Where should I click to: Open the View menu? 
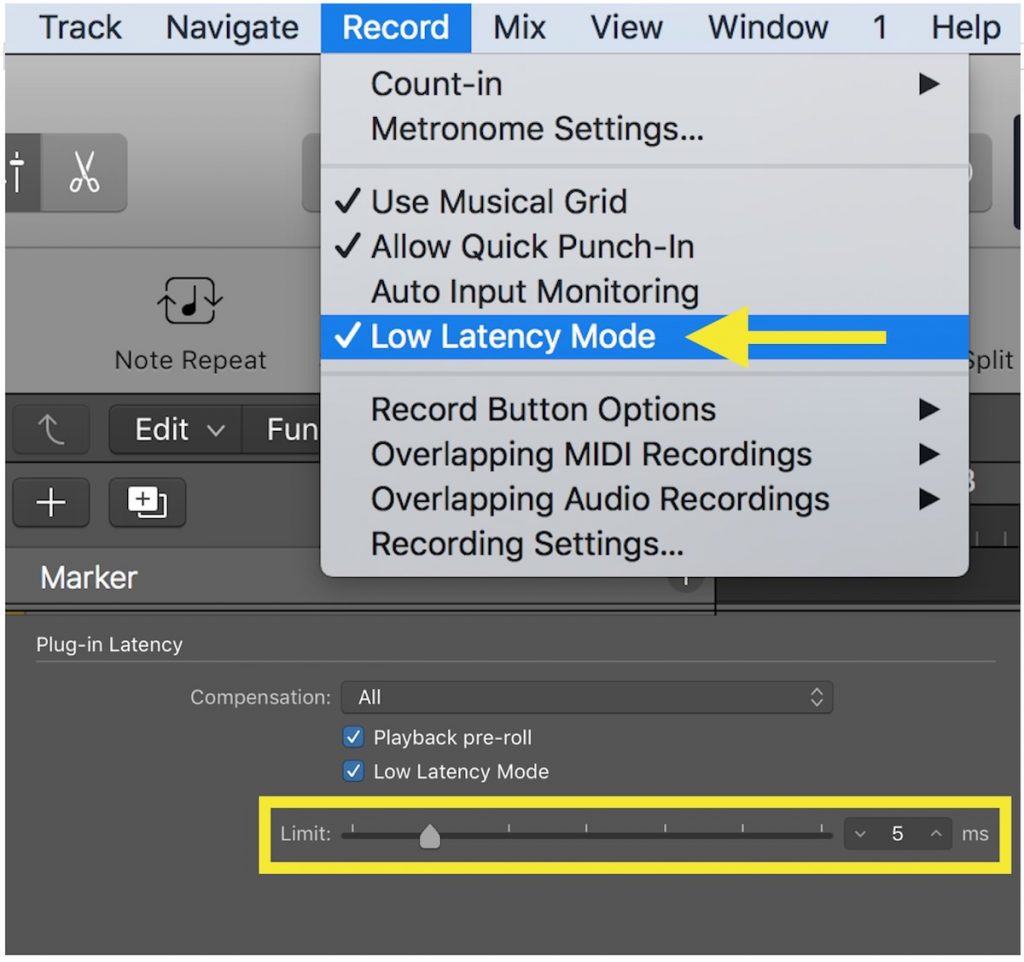pyautogui.click(x=626, y=27)
